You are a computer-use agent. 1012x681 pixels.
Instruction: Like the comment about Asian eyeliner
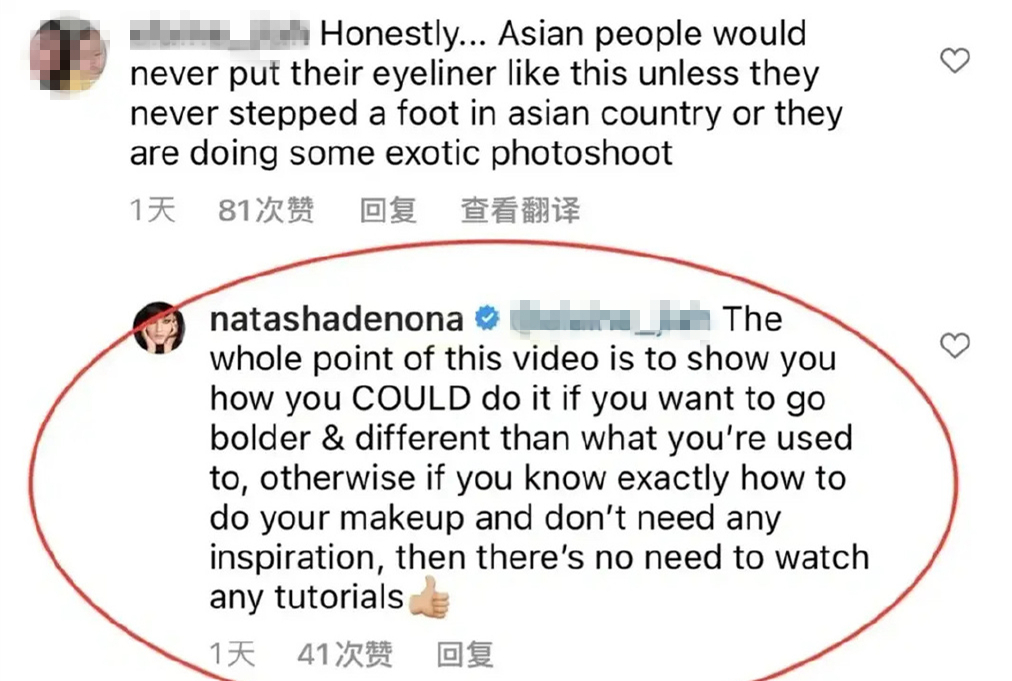(955, 60)
